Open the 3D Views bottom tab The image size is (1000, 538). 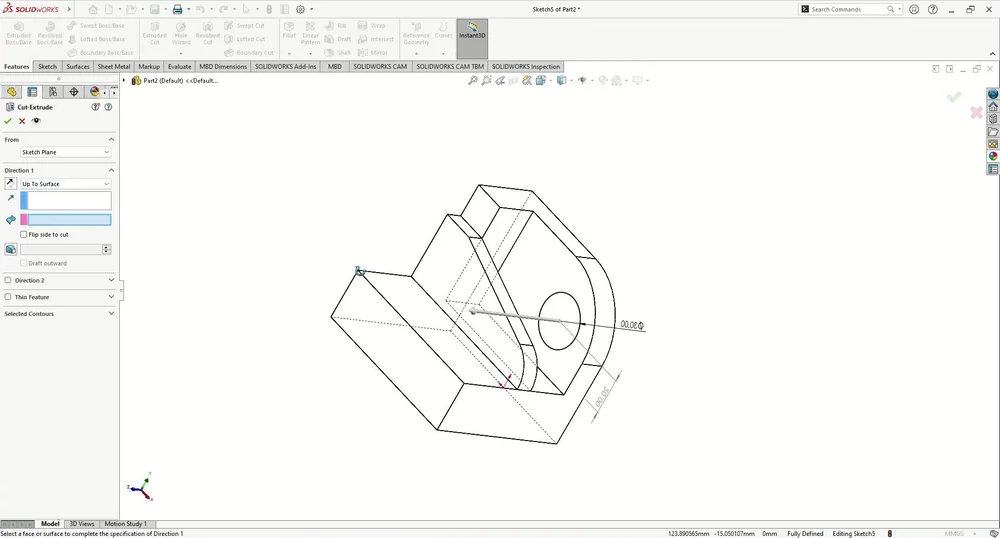(x=82, y=524)
